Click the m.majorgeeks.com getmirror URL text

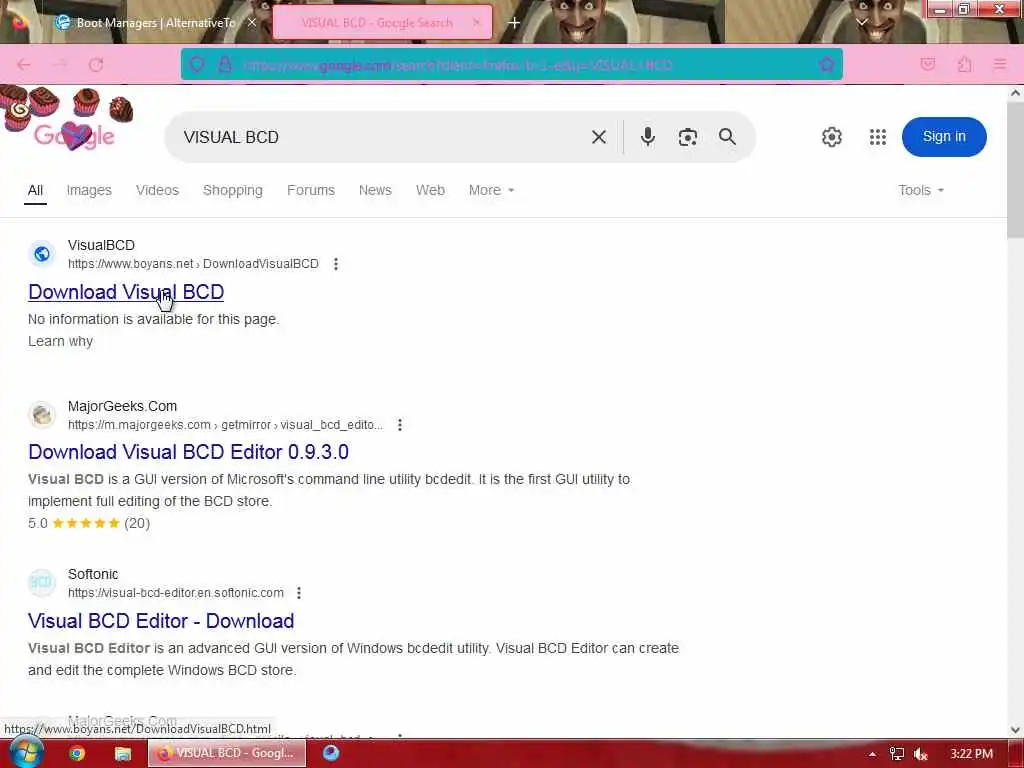click(225, 425)
